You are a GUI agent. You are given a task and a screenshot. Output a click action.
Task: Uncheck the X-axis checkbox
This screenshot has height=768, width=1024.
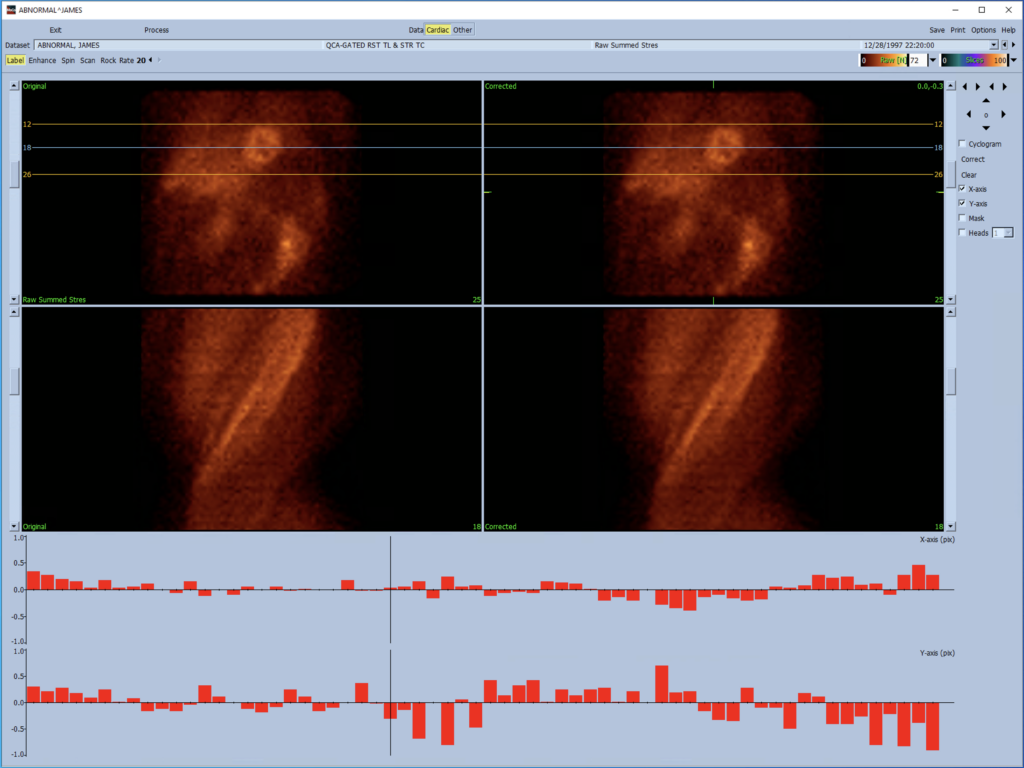[x=962, y=189]
